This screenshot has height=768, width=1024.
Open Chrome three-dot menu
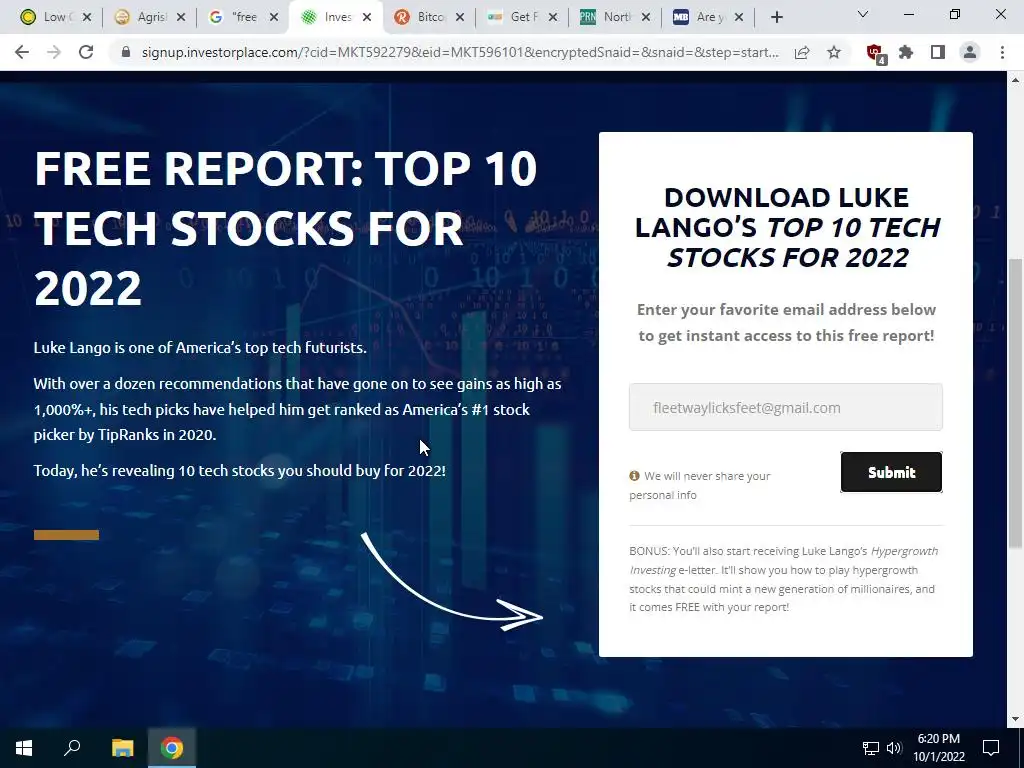click(x=1002, y=52)
